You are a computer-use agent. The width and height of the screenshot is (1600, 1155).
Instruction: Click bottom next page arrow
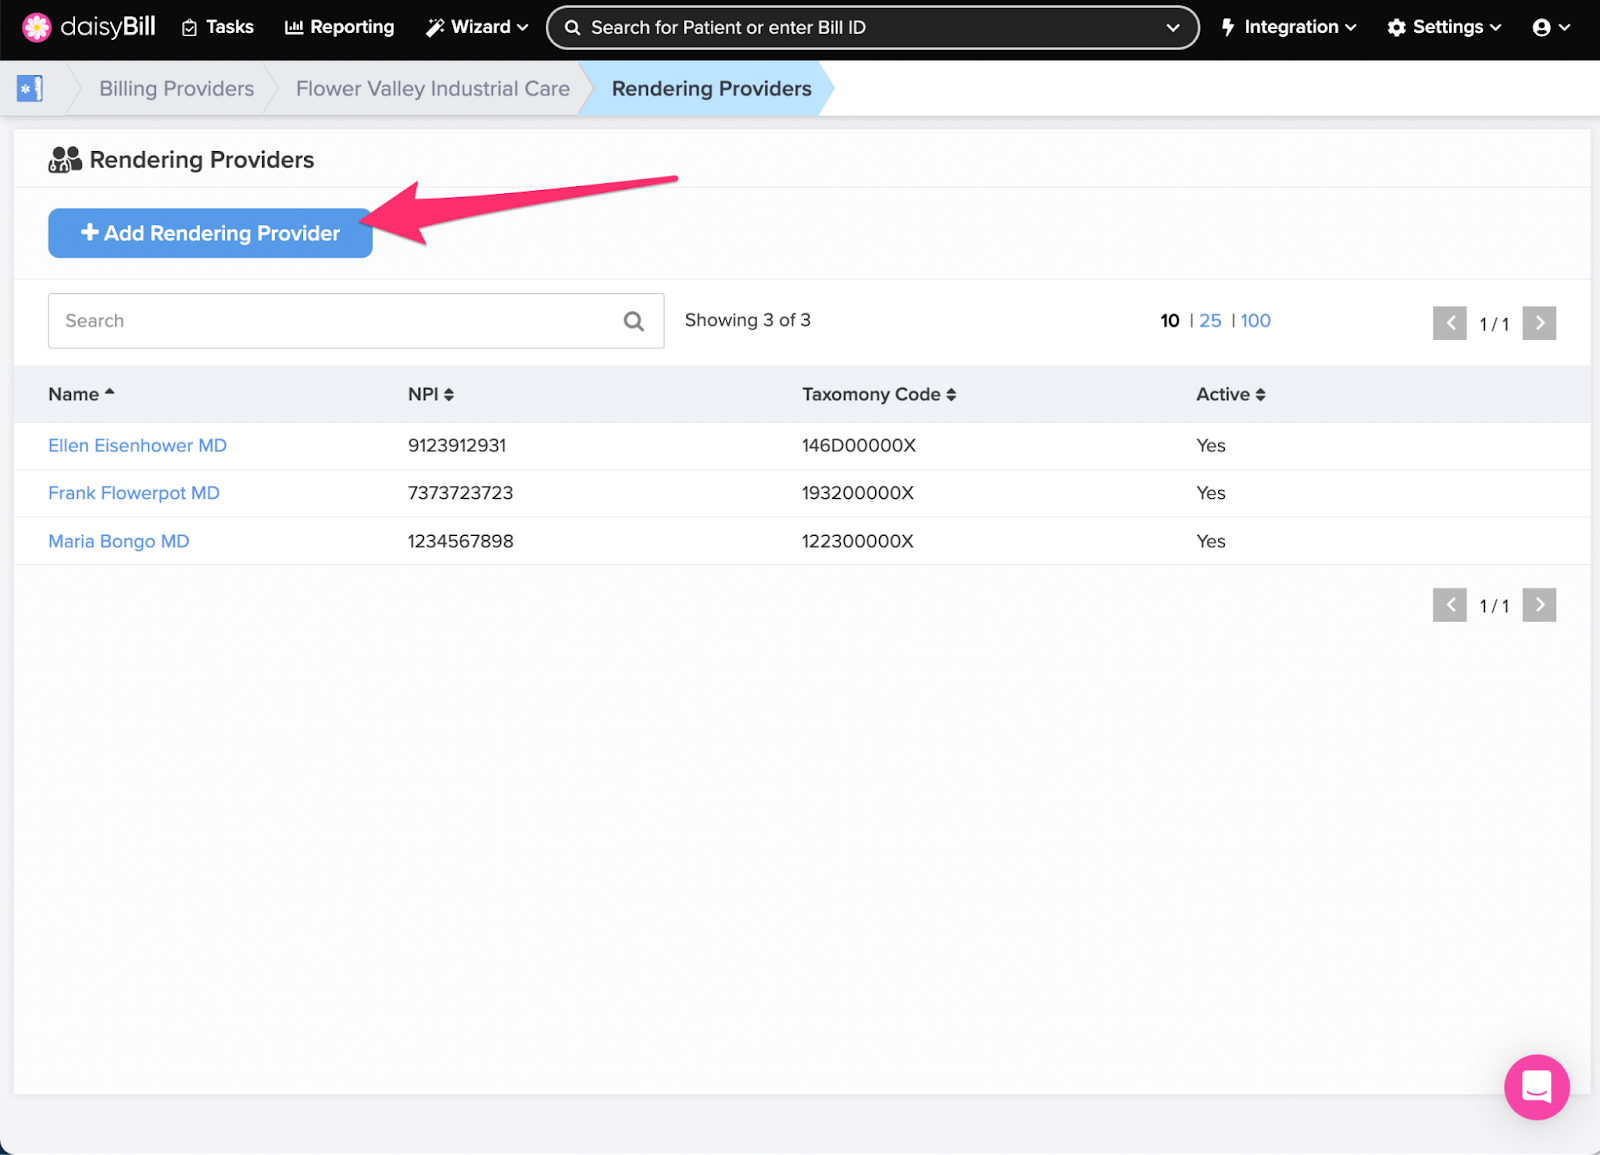pyautogui.click(x=1539, y=605)
